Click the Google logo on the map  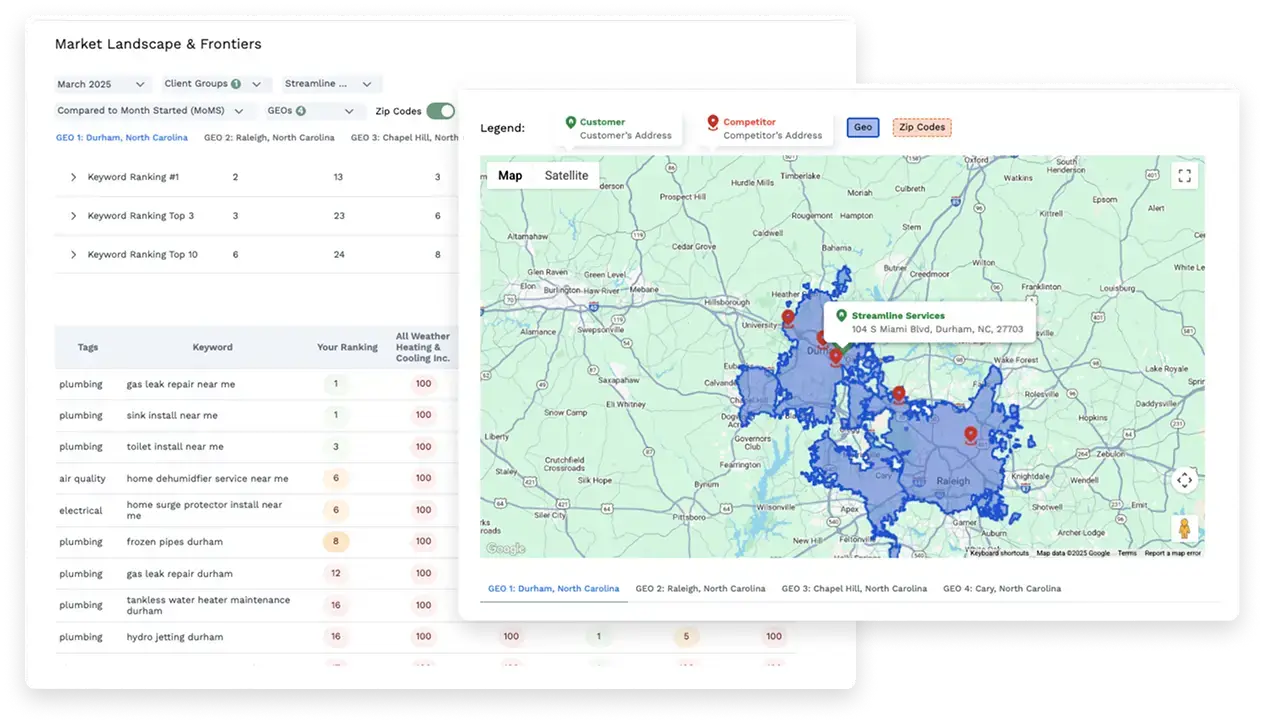(x=506, y=548)
